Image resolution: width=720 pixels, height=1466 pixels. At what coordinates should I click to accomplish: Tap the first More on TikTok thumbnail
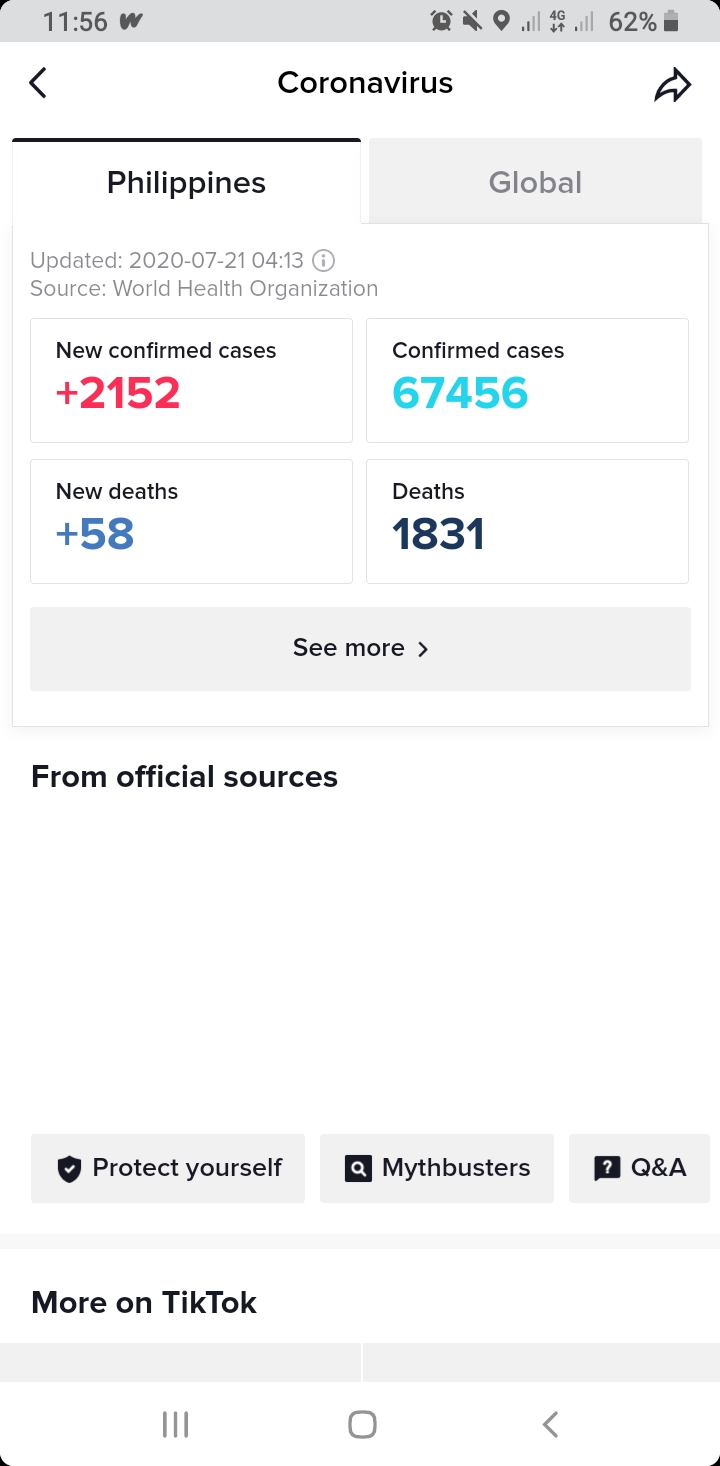[x=180, y=1362]
